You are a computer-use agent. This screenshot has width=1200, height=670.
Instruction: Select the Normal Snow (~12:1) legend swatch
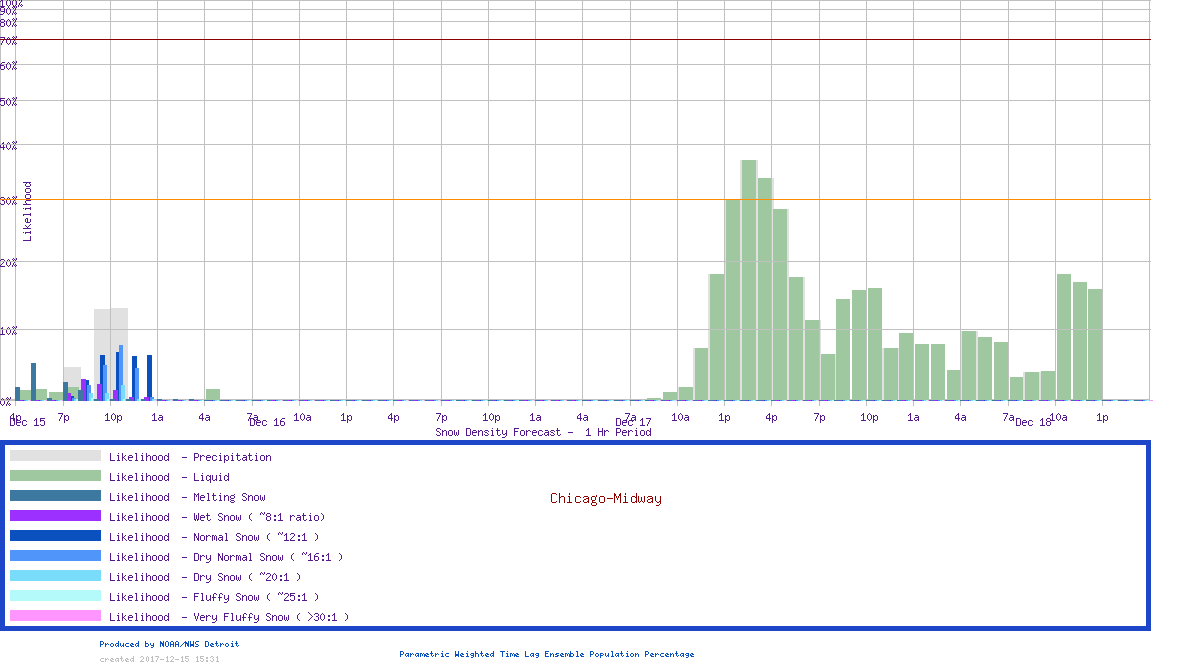point(55,537)
